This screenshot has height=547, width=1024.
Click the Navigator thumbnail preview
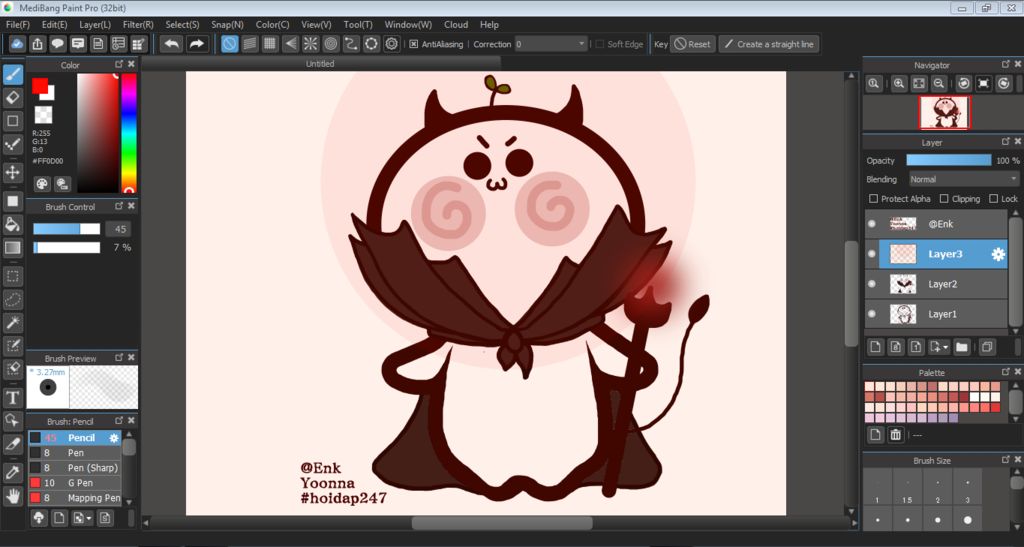(x=944, y=113)
